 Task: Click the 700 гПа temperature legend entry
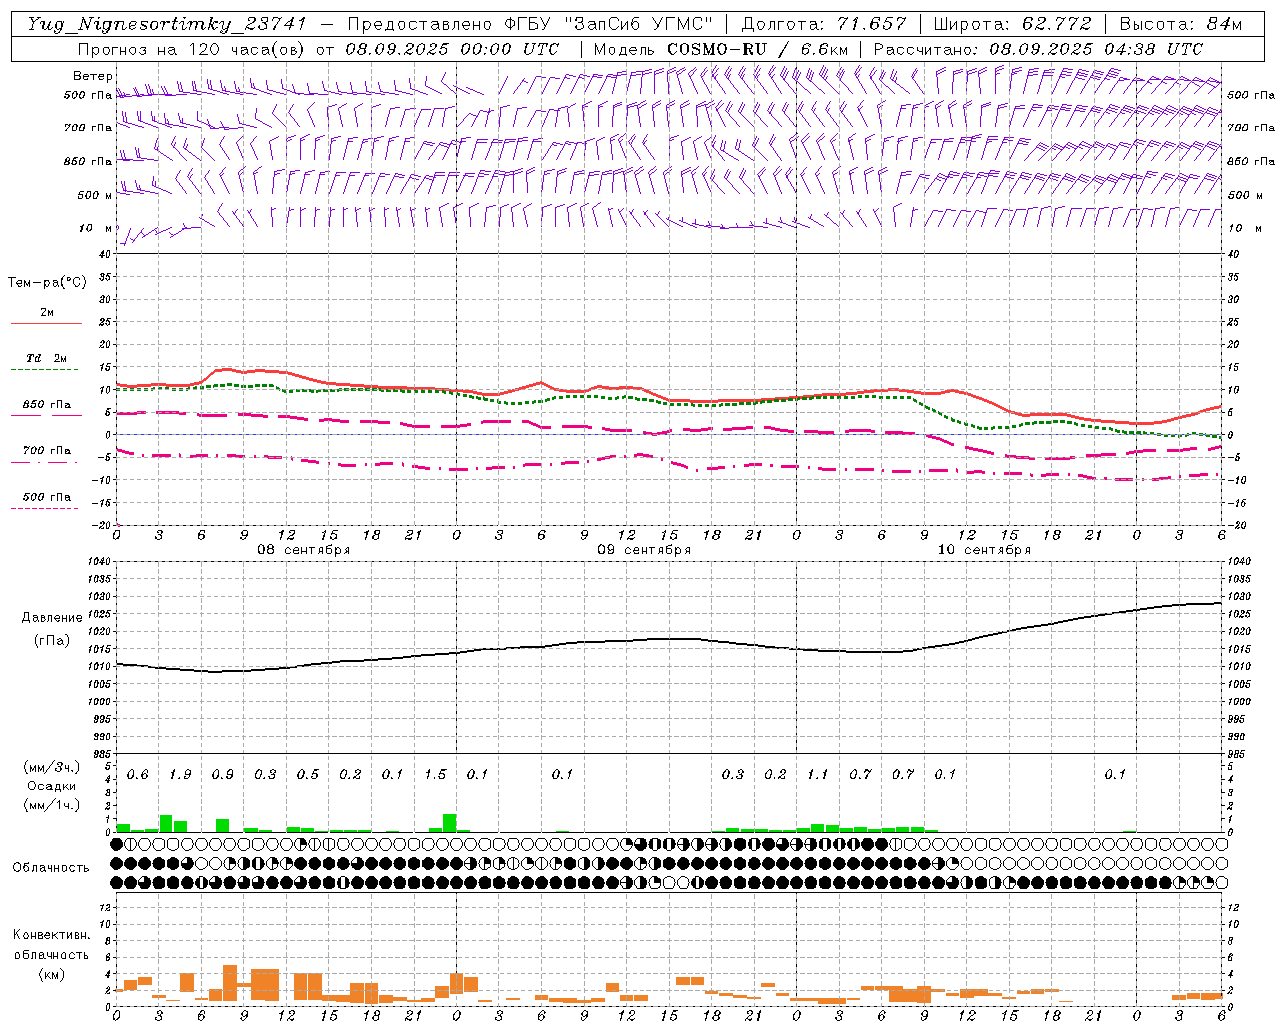[46, 453]
